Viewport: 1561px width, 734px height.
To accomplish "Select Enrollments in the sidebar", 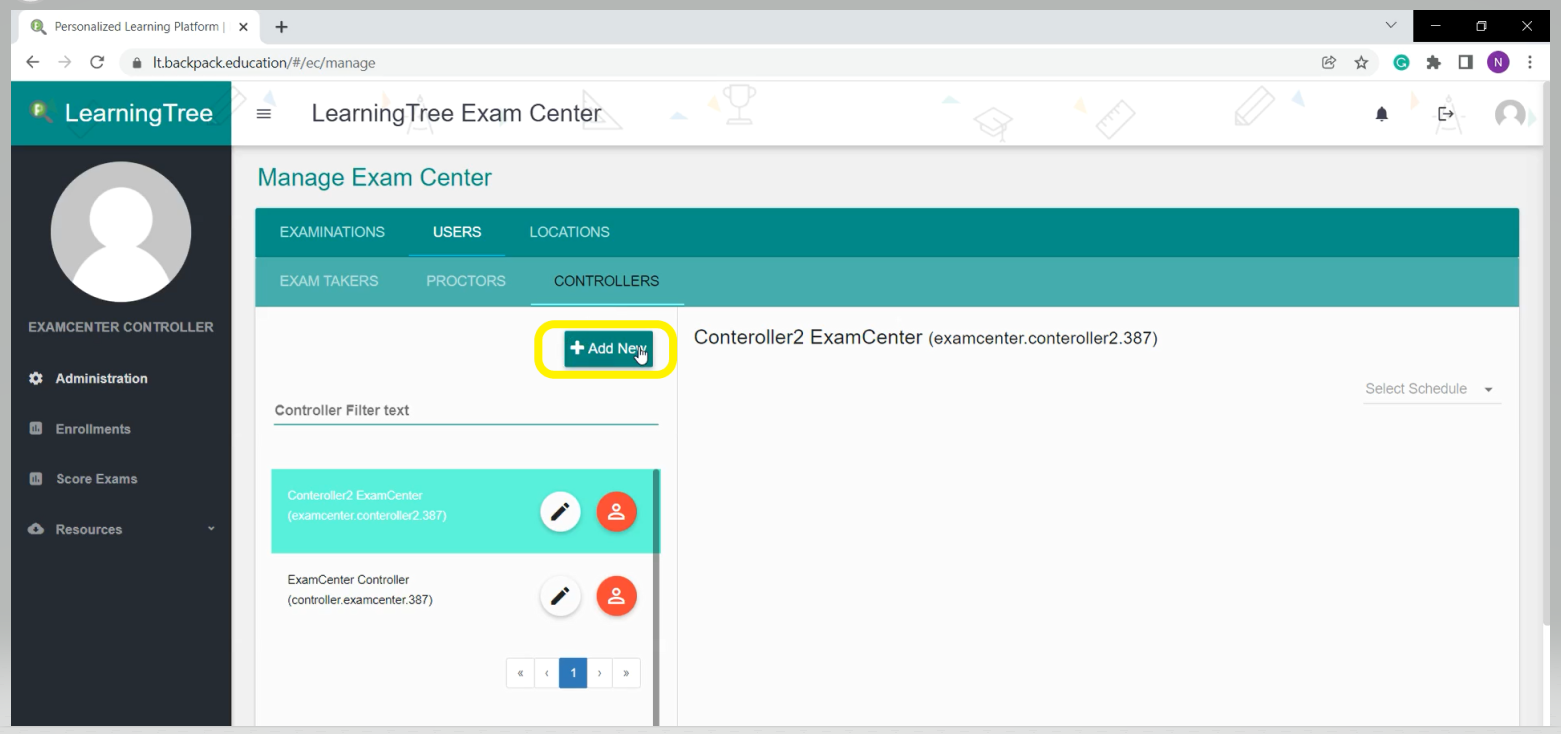I will click(93, 428).
